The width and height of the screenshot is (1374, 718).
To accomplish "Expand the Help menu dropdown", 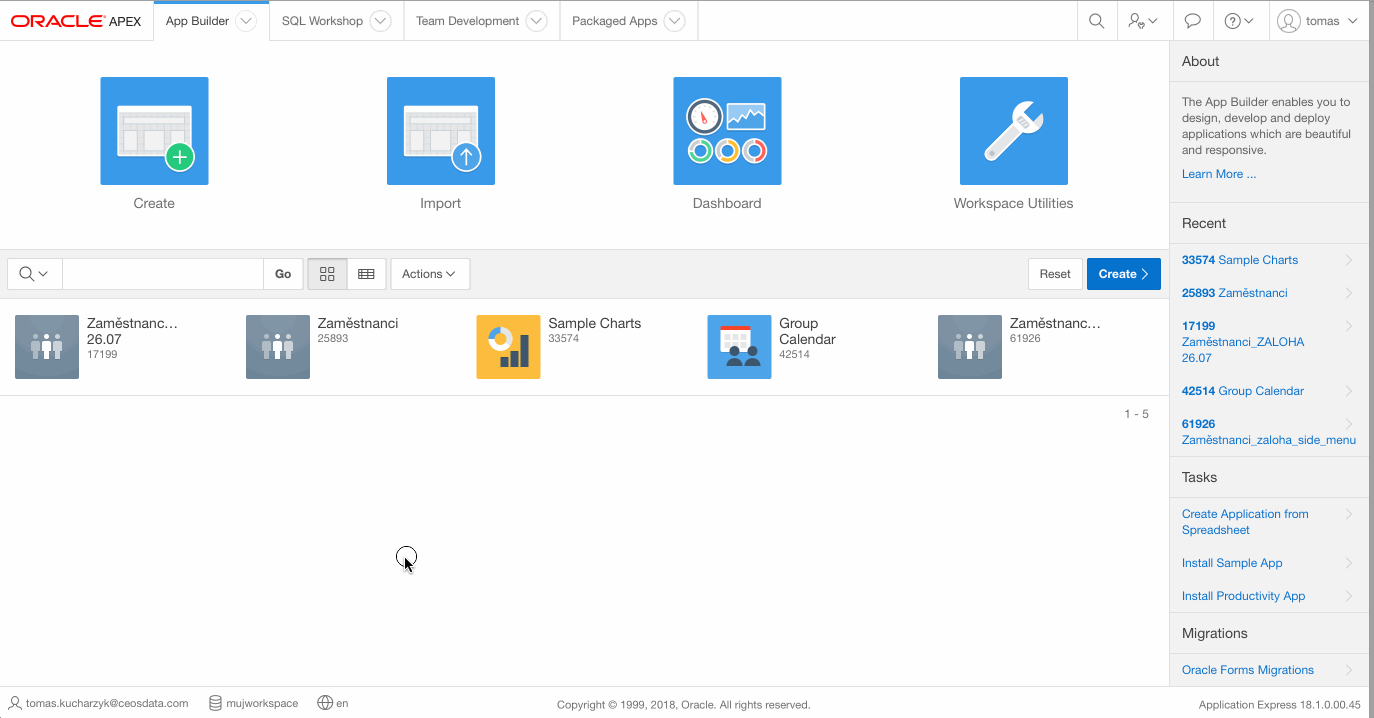I will [x=1239, y=21].
